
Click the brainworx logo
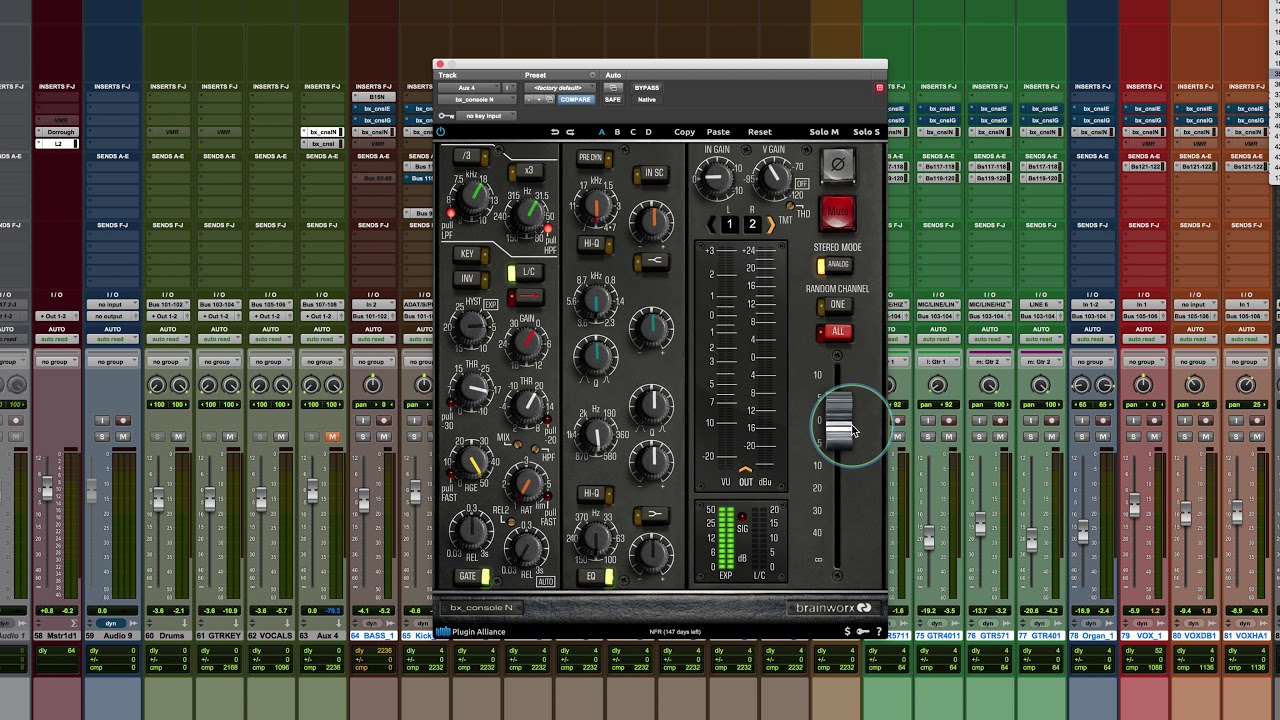point(833,608)
